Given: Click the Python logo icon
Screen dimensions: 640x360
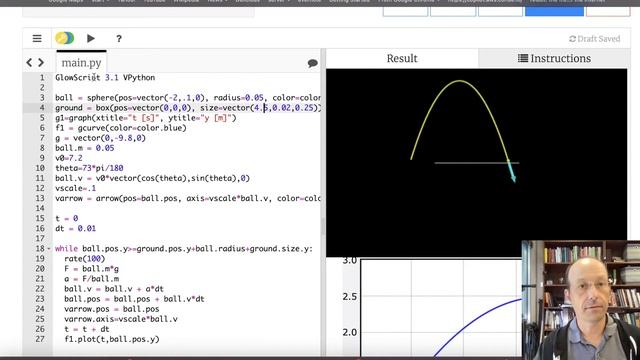Looking at the screenshot, I should (x=64, y=38).
